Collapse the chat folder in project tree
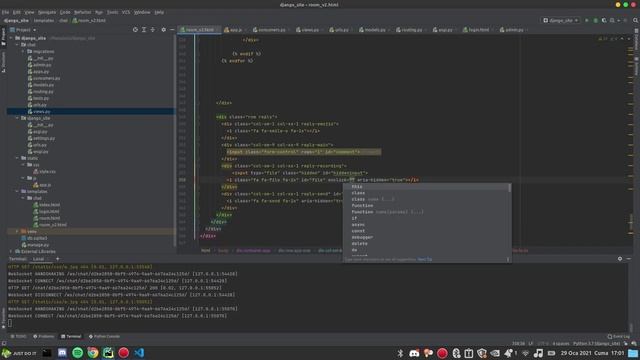640x360 pixels. pos(18,44)
